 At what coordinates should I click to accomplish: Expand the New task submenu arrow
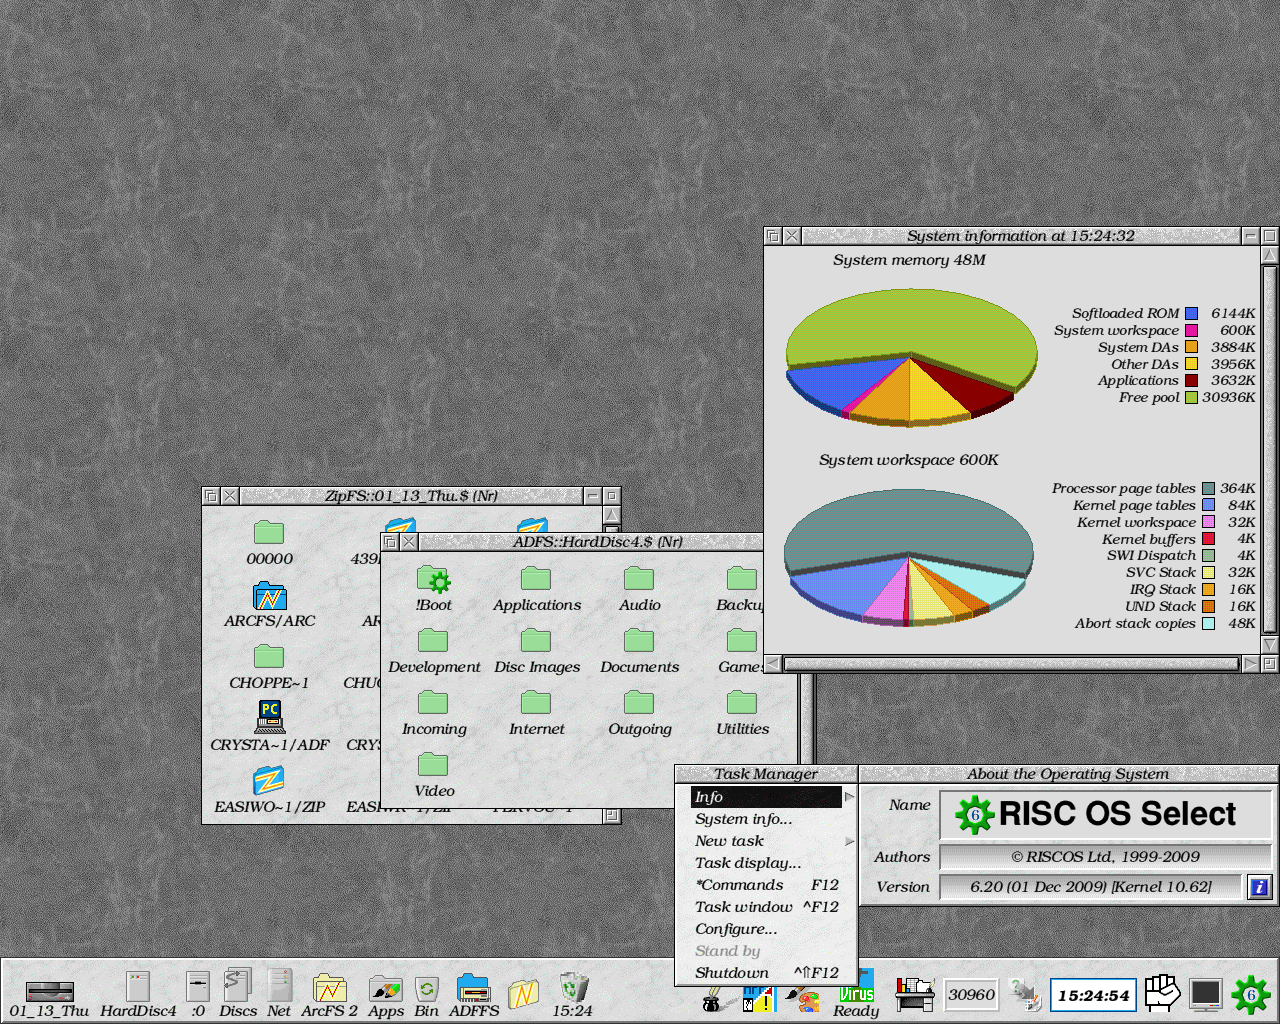(849, 841)
